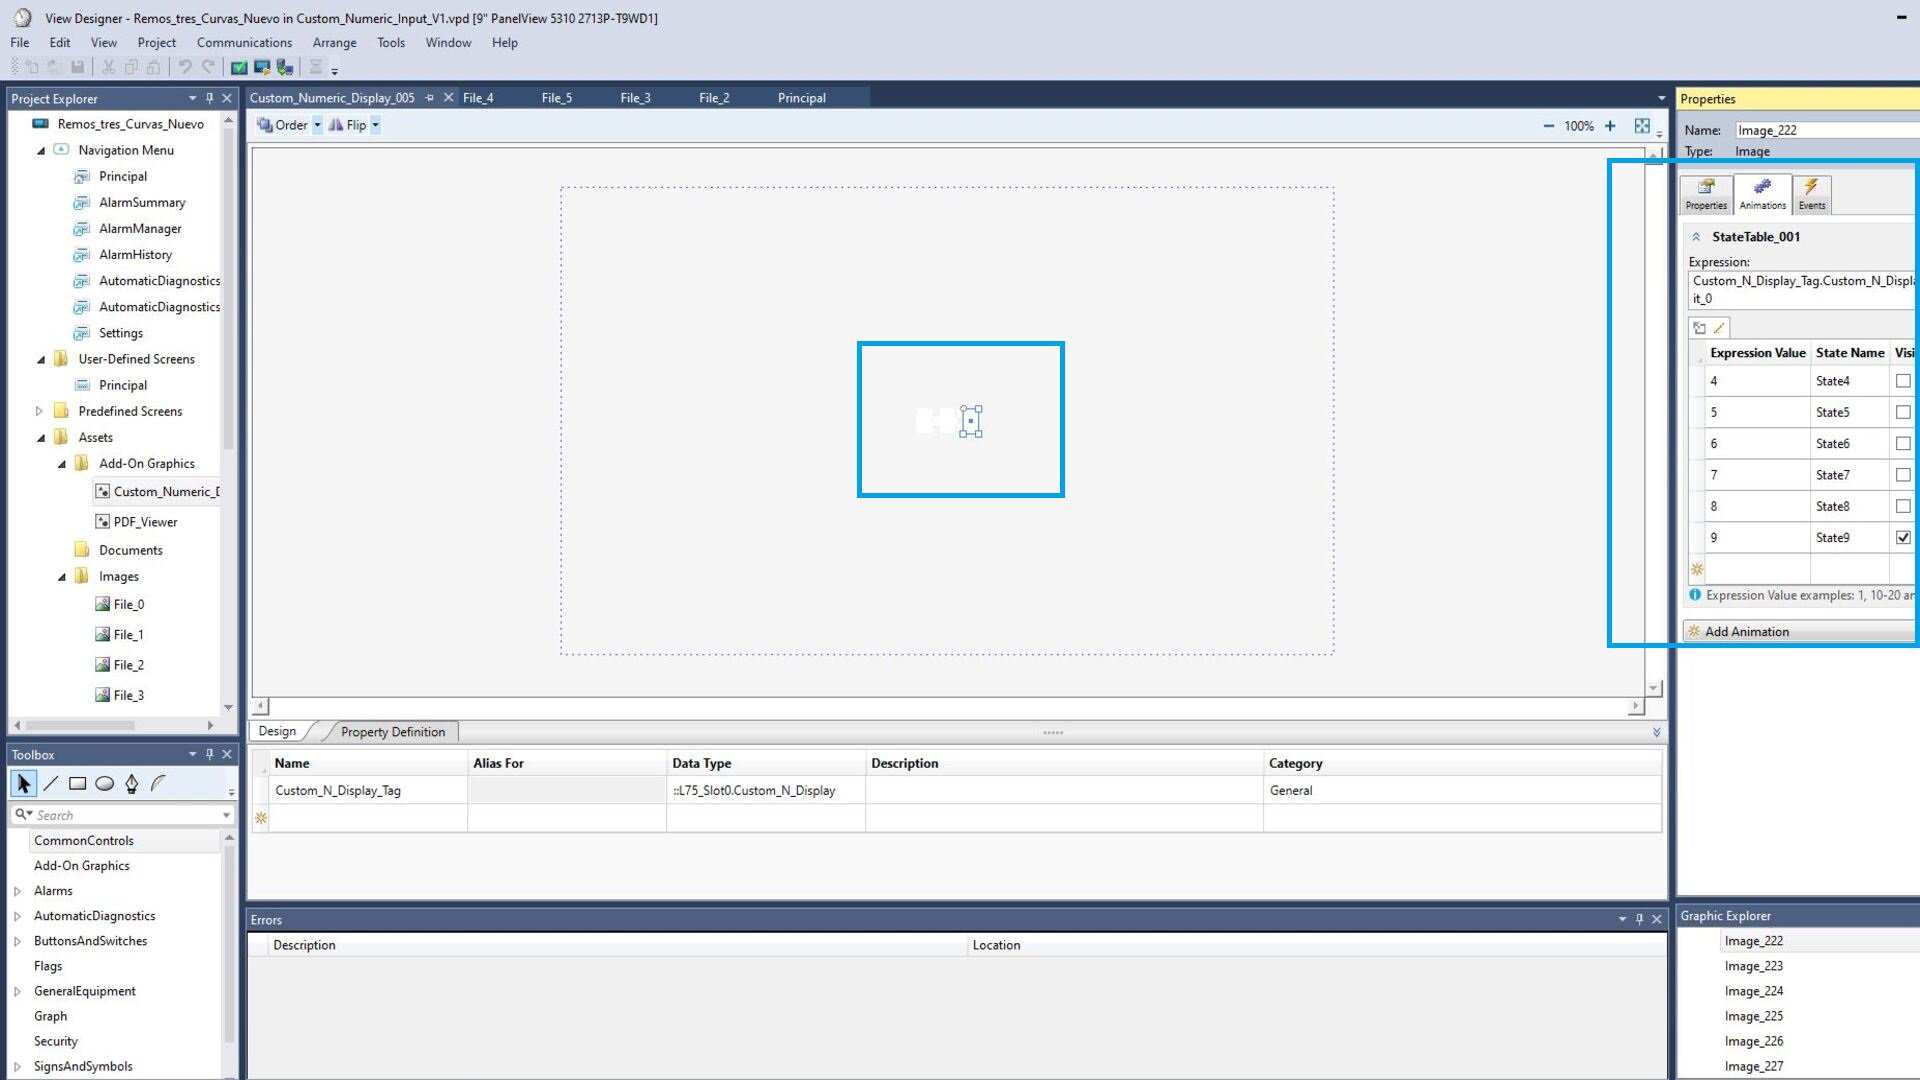Click the Expression field of StateTable_001
1920x1080 pixels.
pyautogui.click(x=1802, y=289)
